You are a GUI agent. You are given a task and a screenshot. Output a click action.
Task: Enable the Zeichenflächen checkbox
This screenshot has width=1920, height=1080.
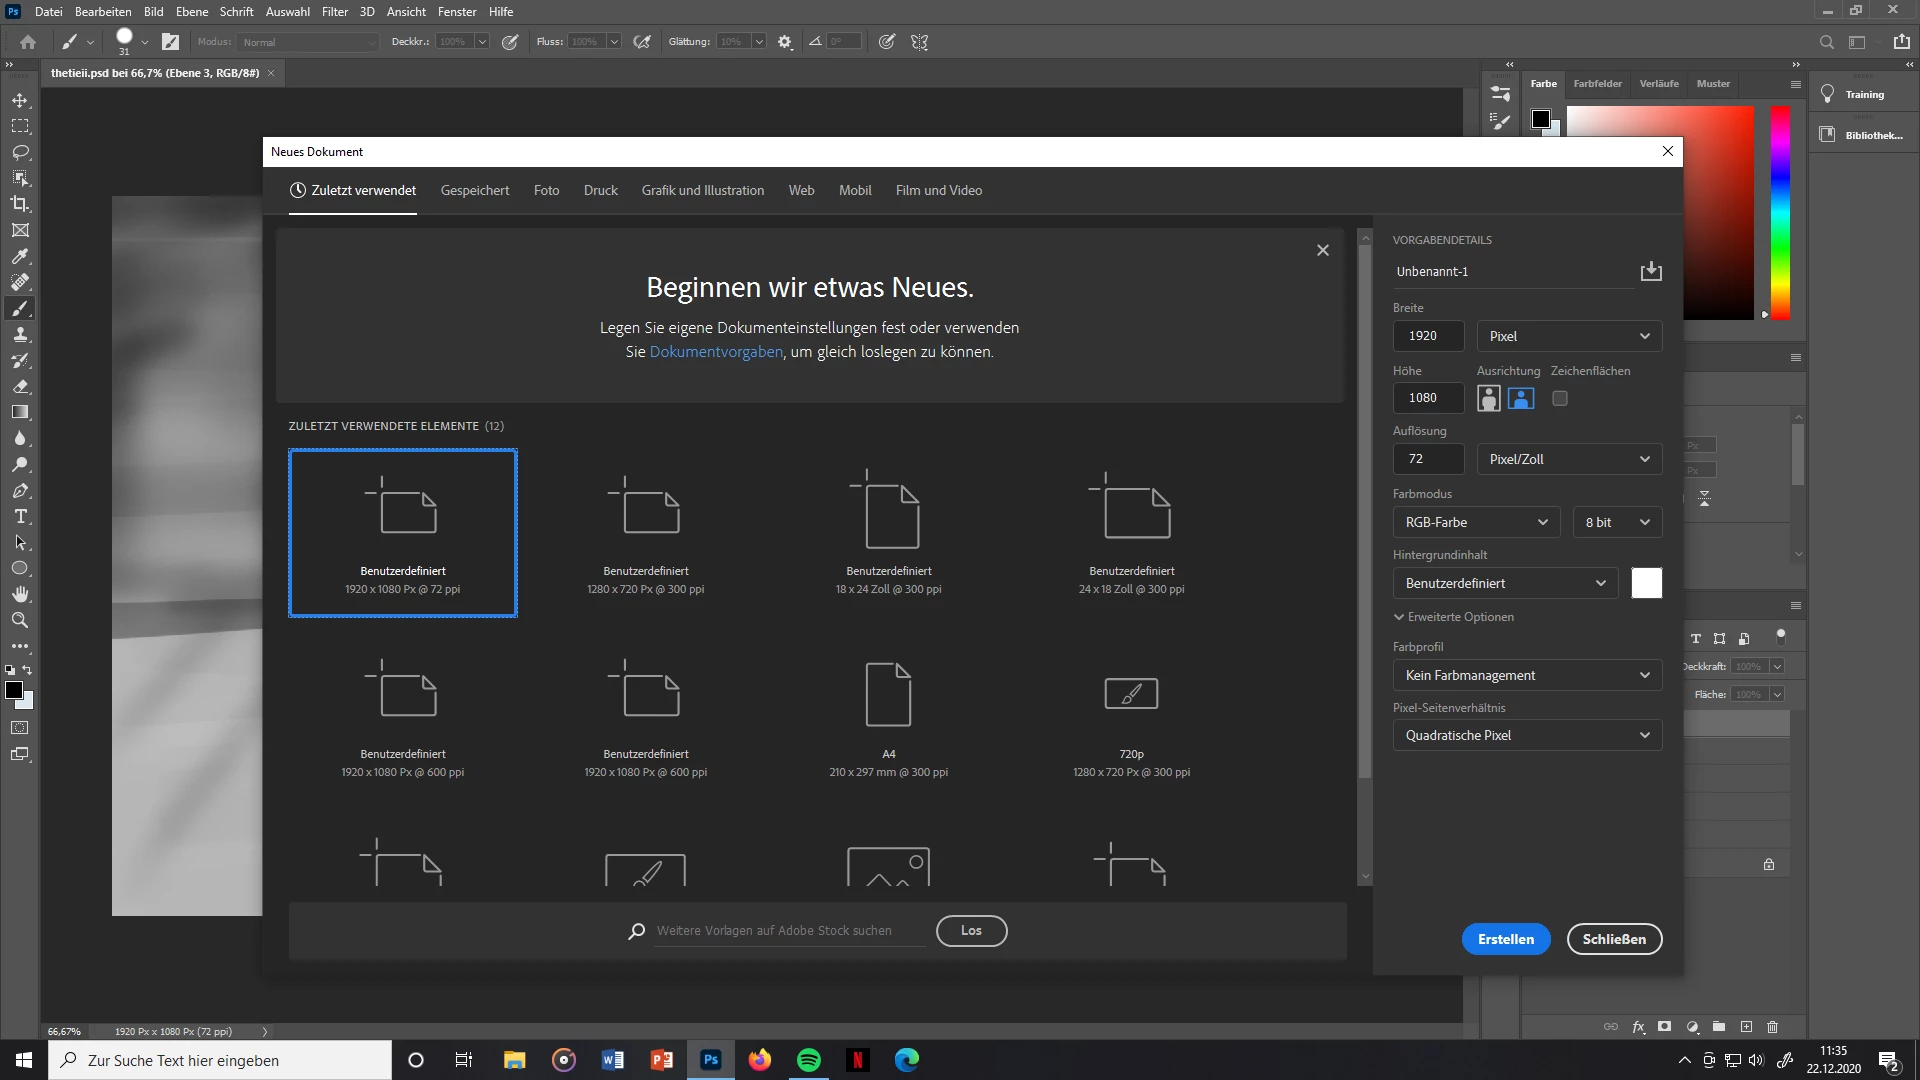(1560, 398)
